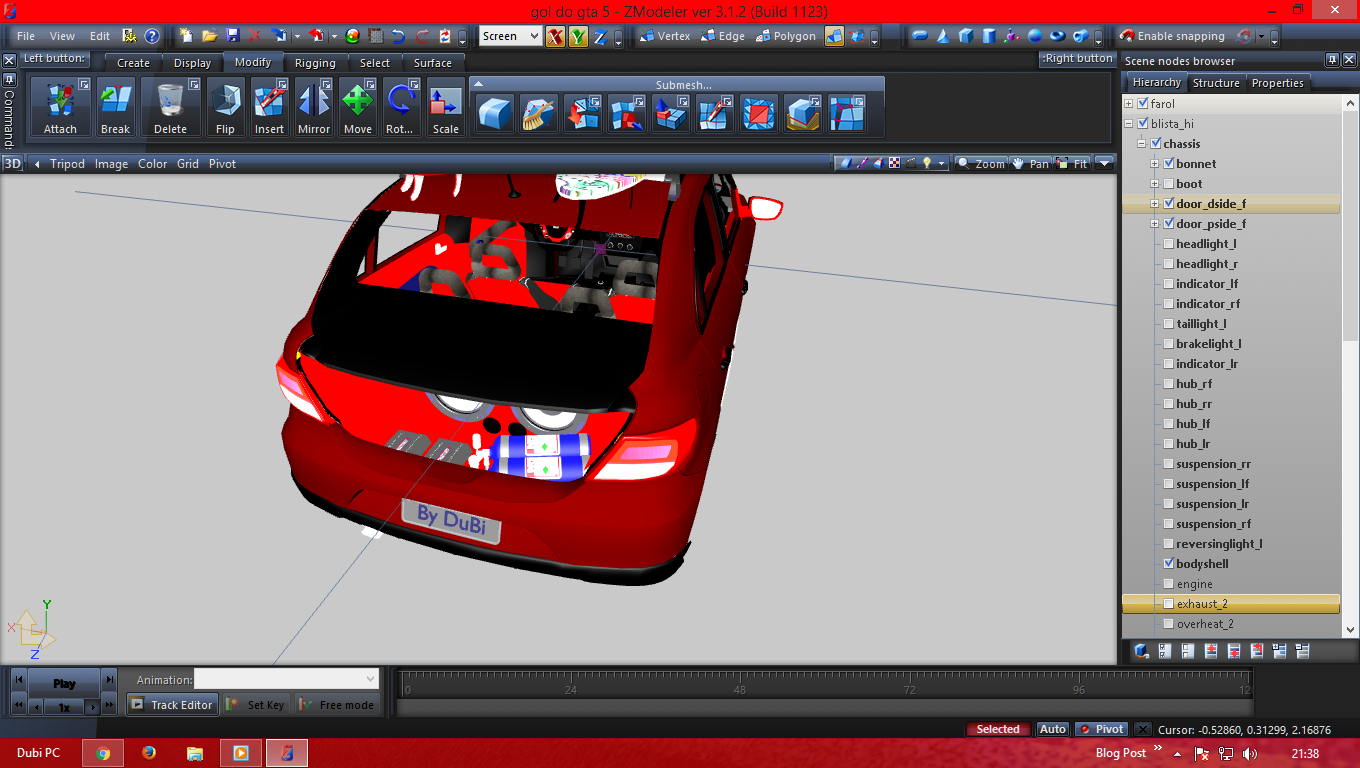The width and height of the screenshot is (1360, 768).
Task: Open the Screen axis dropdown
Action: pyautogui.click(x=534, y=36)
